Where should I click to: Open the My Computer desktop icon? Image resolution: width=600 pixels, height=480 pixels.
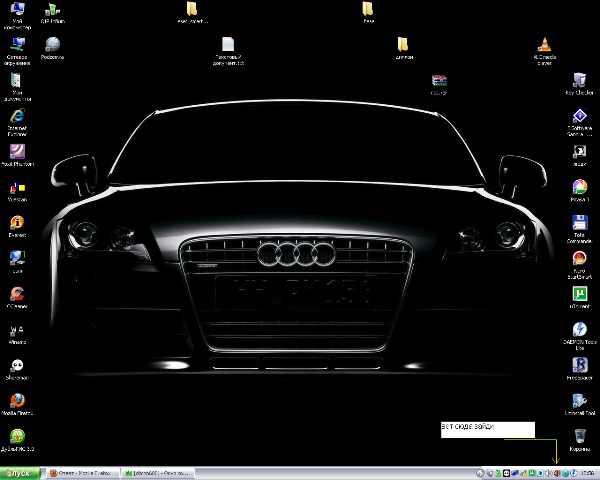tap(17, 15)
